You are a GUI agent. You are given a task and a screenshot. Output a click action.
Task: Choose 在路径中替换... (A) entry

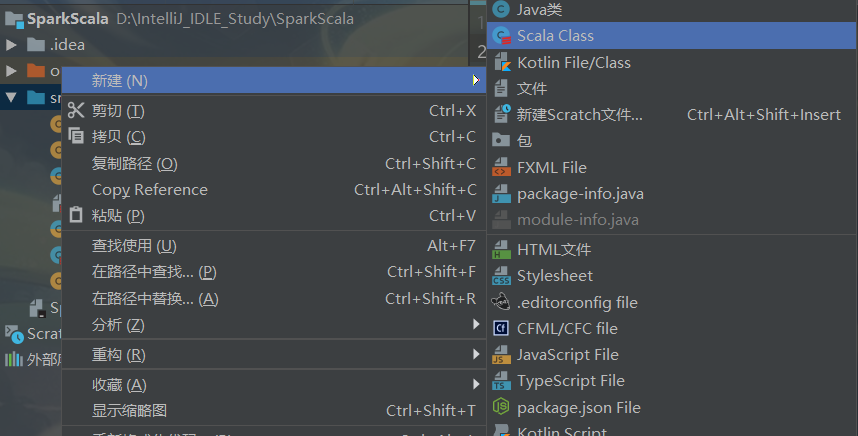tap(274, 299)
